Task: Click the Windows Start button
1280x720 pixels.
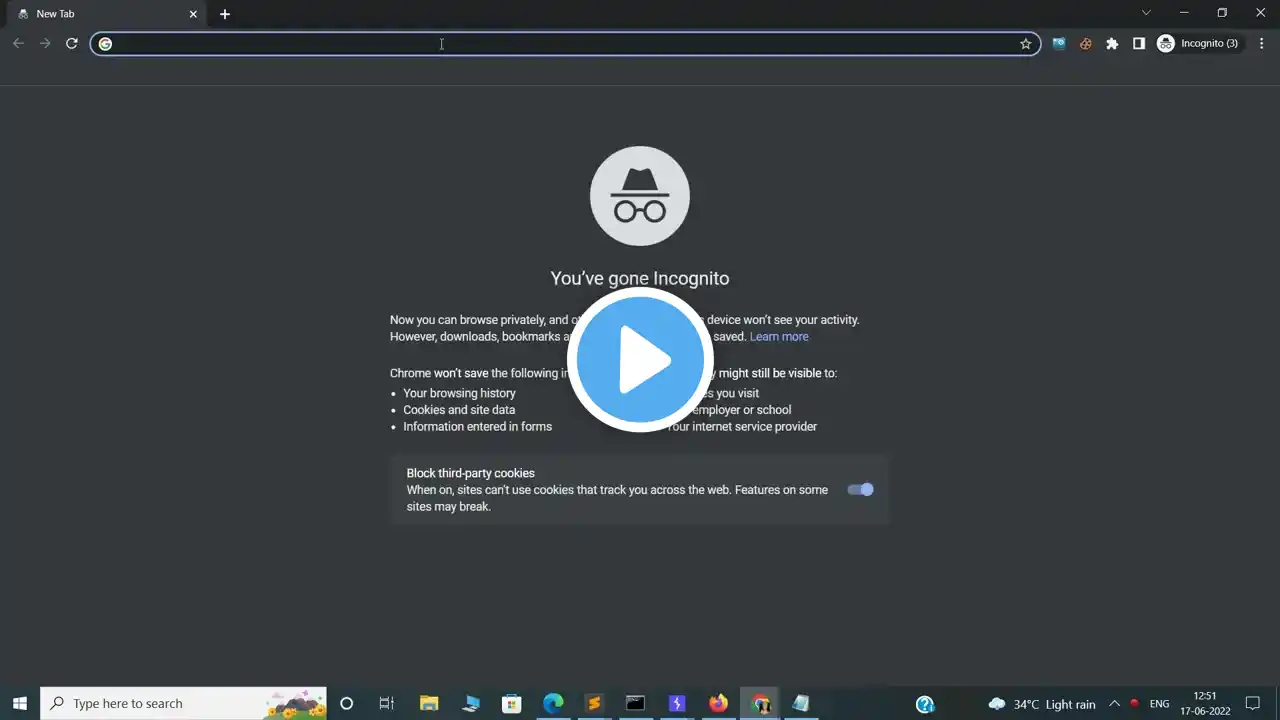Action: (x=19, y=704)
